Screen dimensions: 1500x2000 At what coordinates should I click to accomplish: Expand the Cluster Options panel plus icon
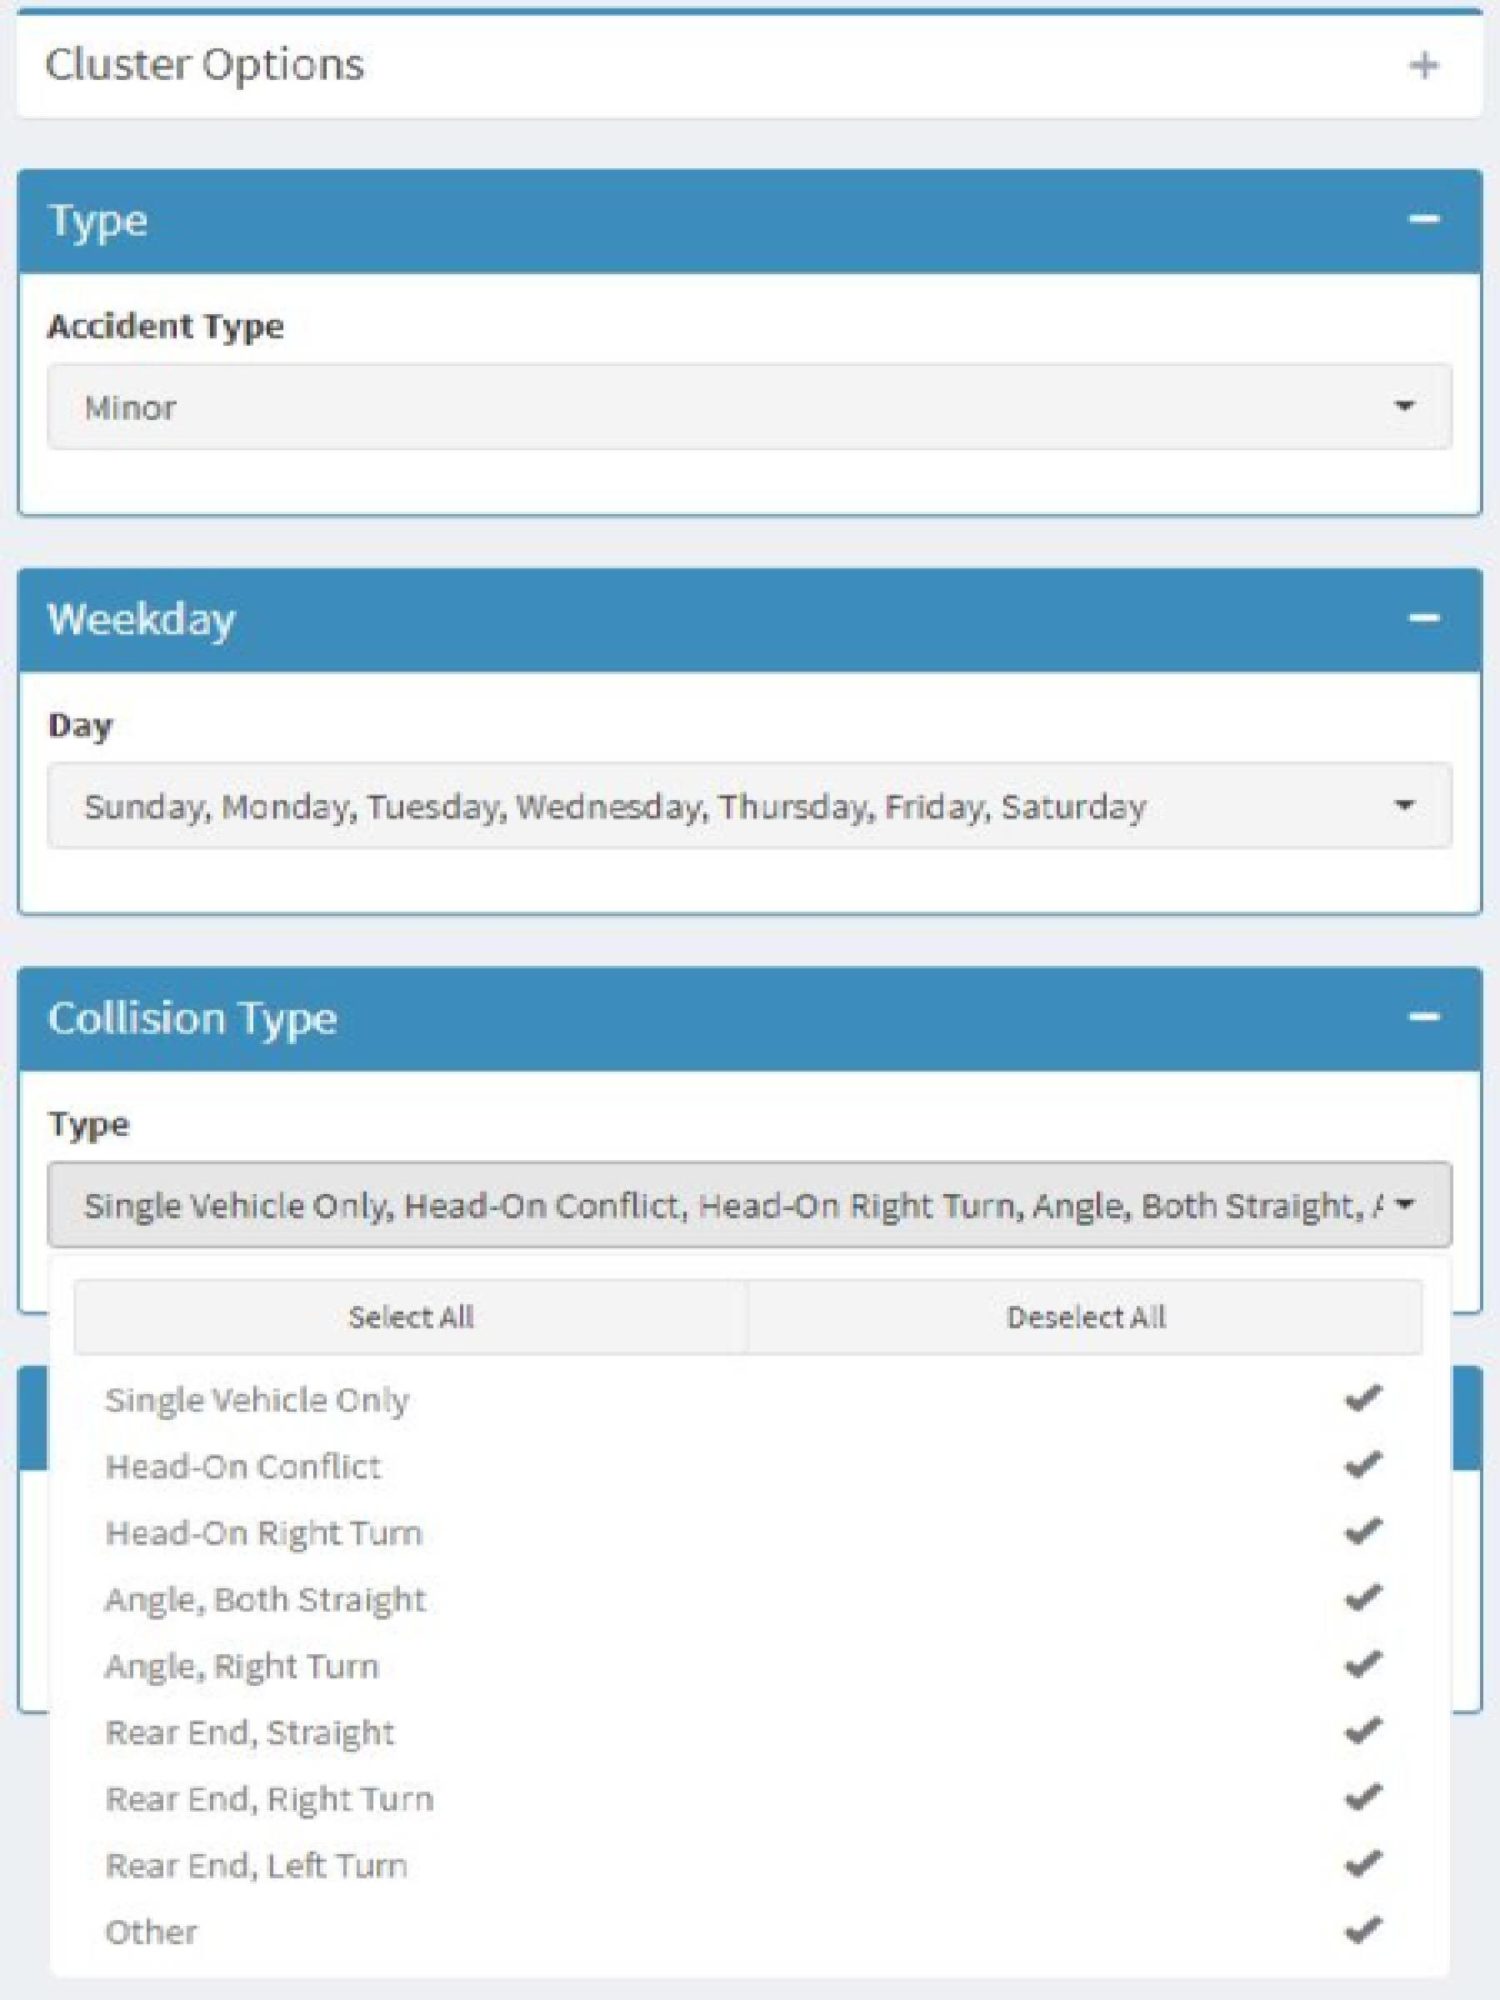(x=1423, y=66)
